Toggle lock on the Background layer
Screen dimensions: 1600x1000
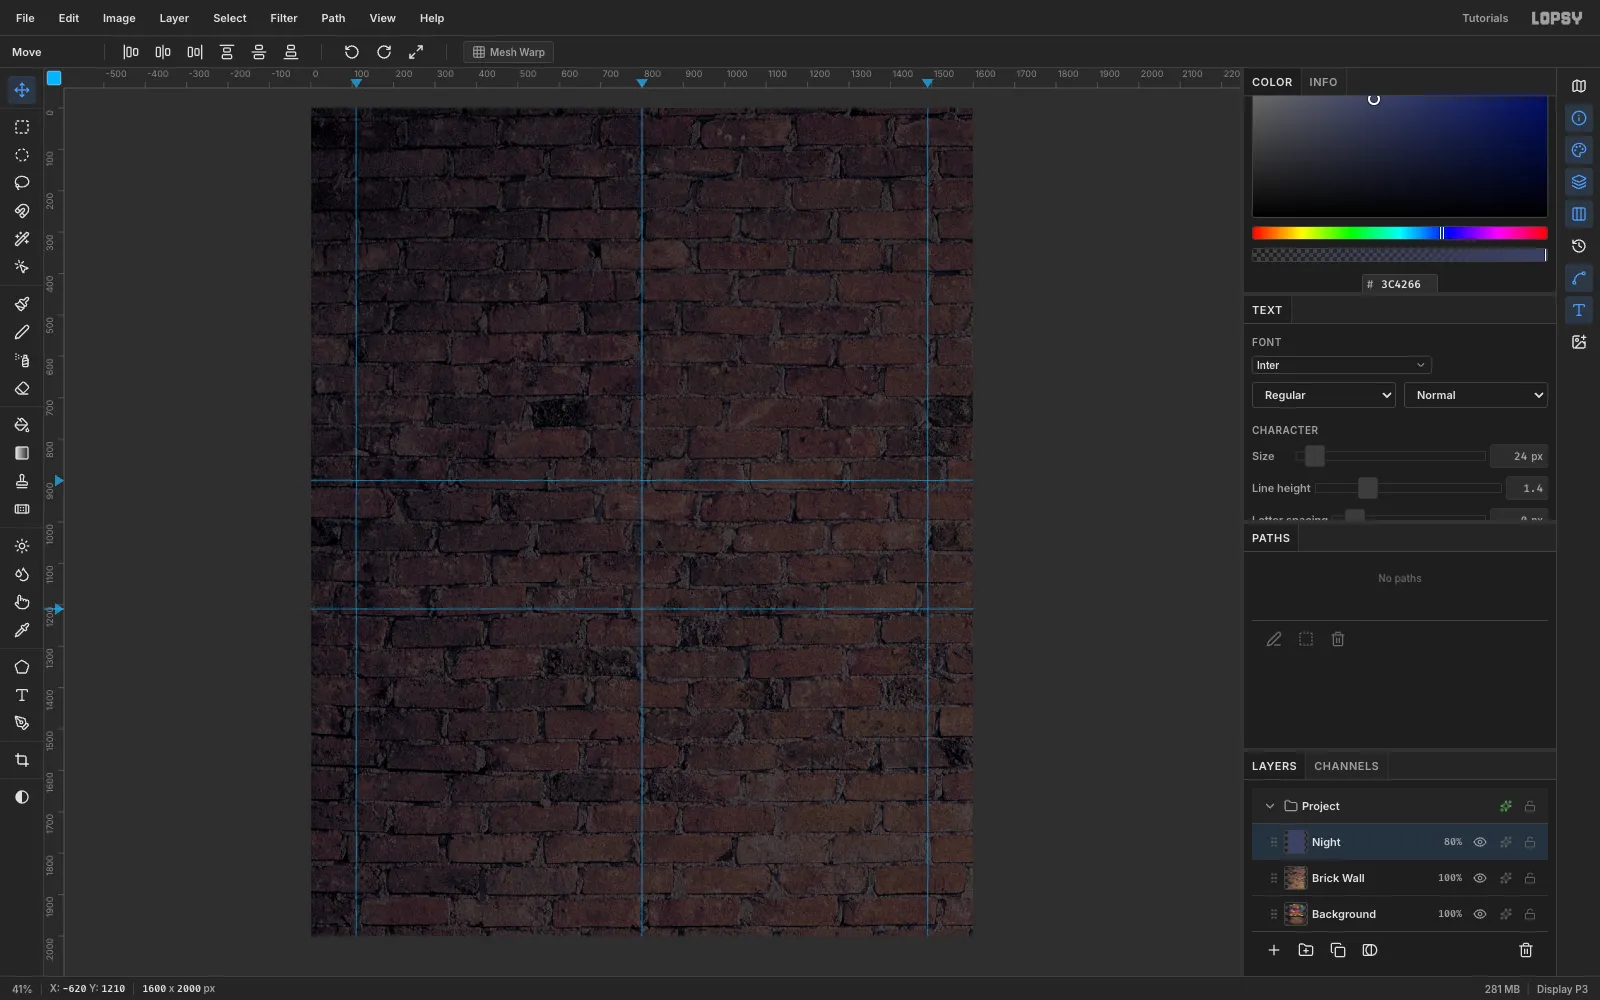click(1530, 914)
